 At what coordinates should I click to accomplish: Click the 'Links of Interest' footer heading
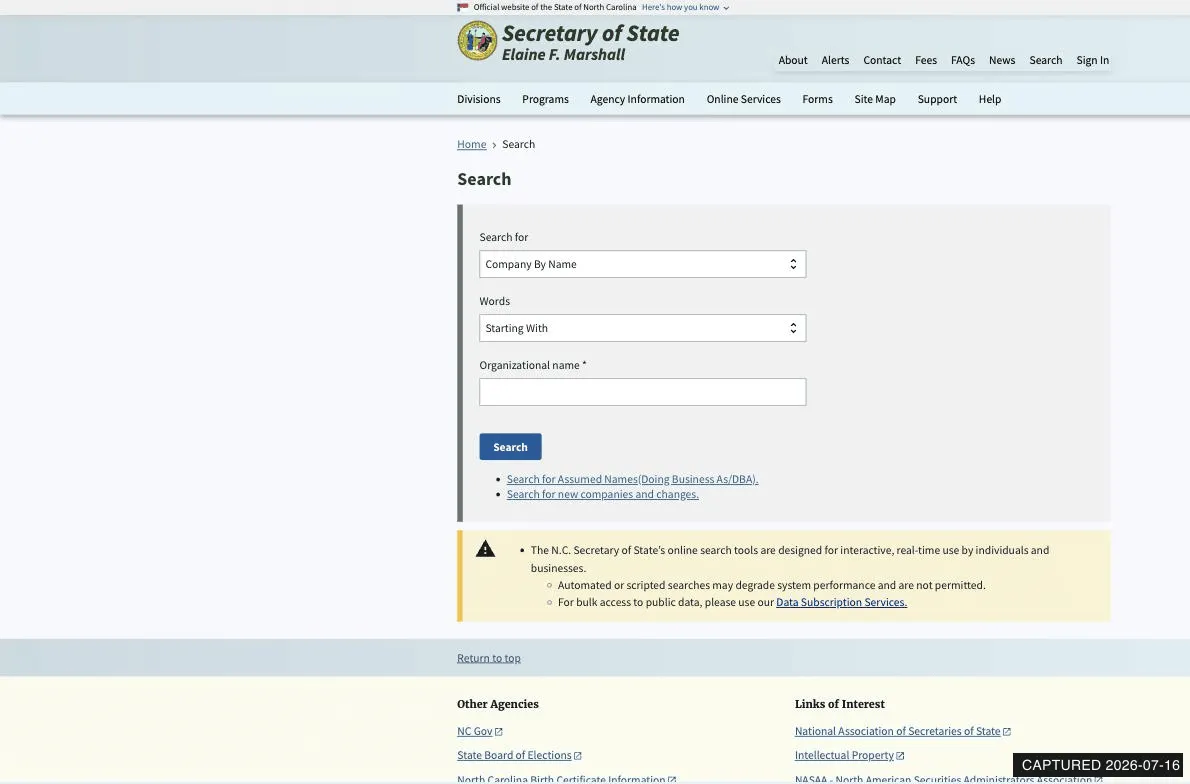(x=839, y=704)
